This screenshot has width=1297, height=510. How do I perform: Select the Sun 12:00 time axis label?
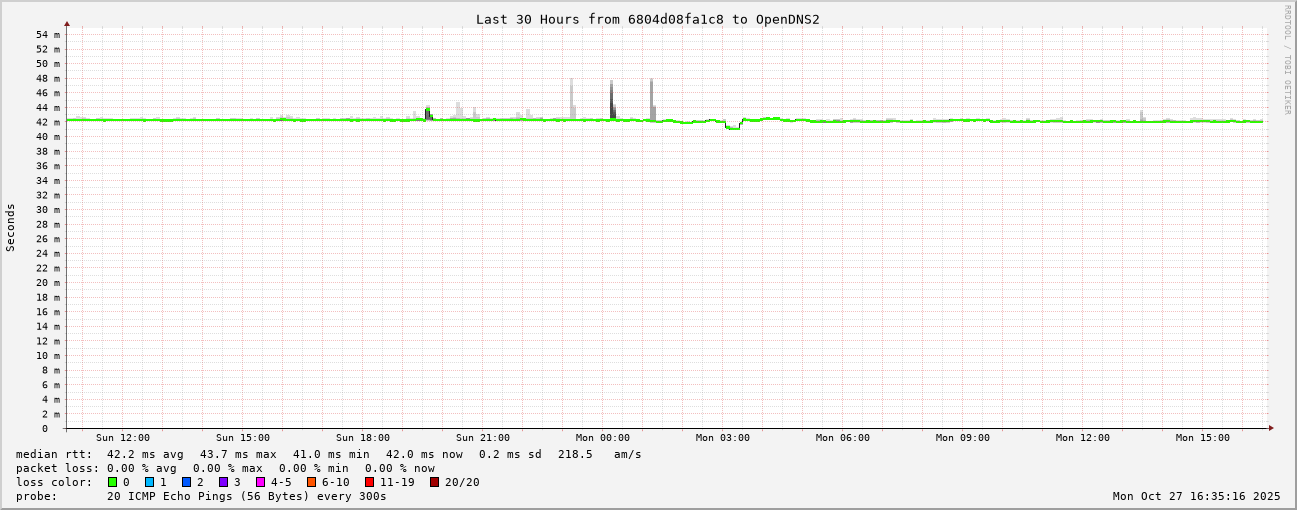tap(123, 438)
